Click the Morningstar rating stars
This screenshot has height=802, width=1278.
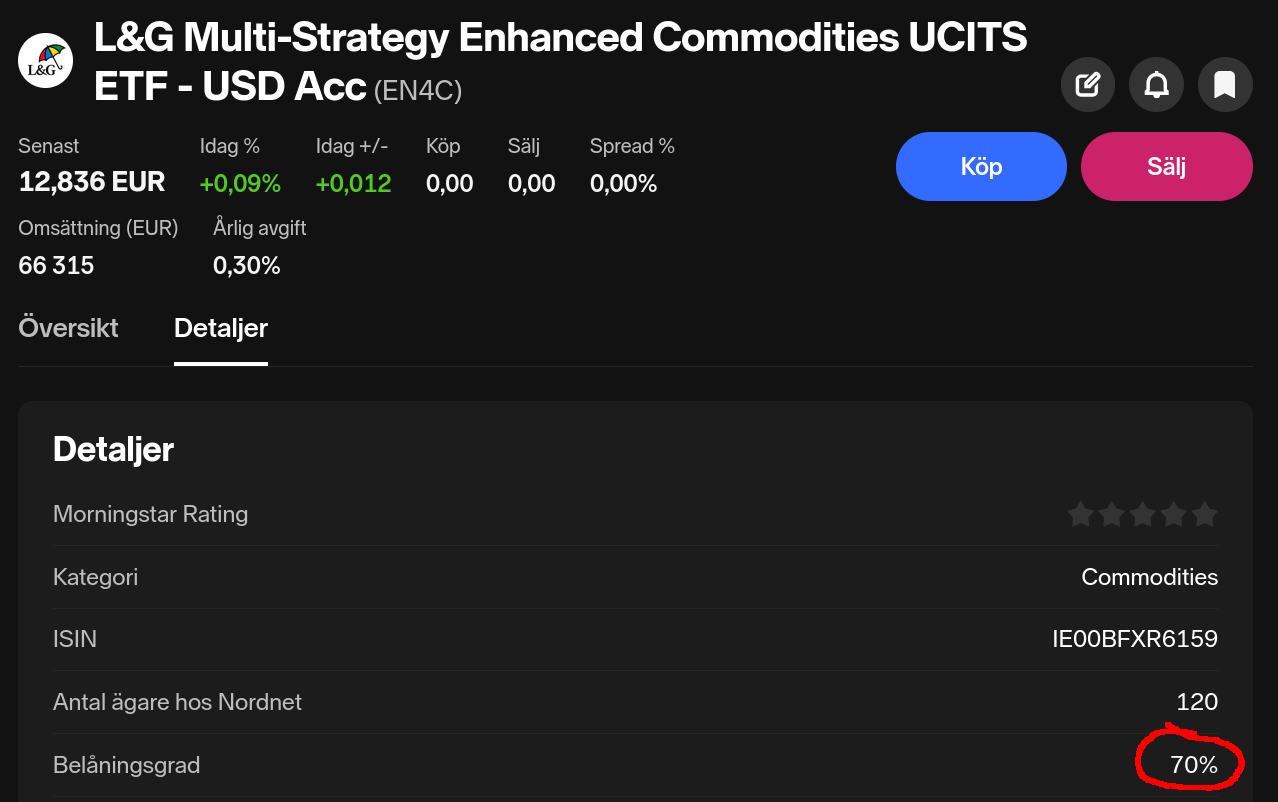(x=1142, y=515)
